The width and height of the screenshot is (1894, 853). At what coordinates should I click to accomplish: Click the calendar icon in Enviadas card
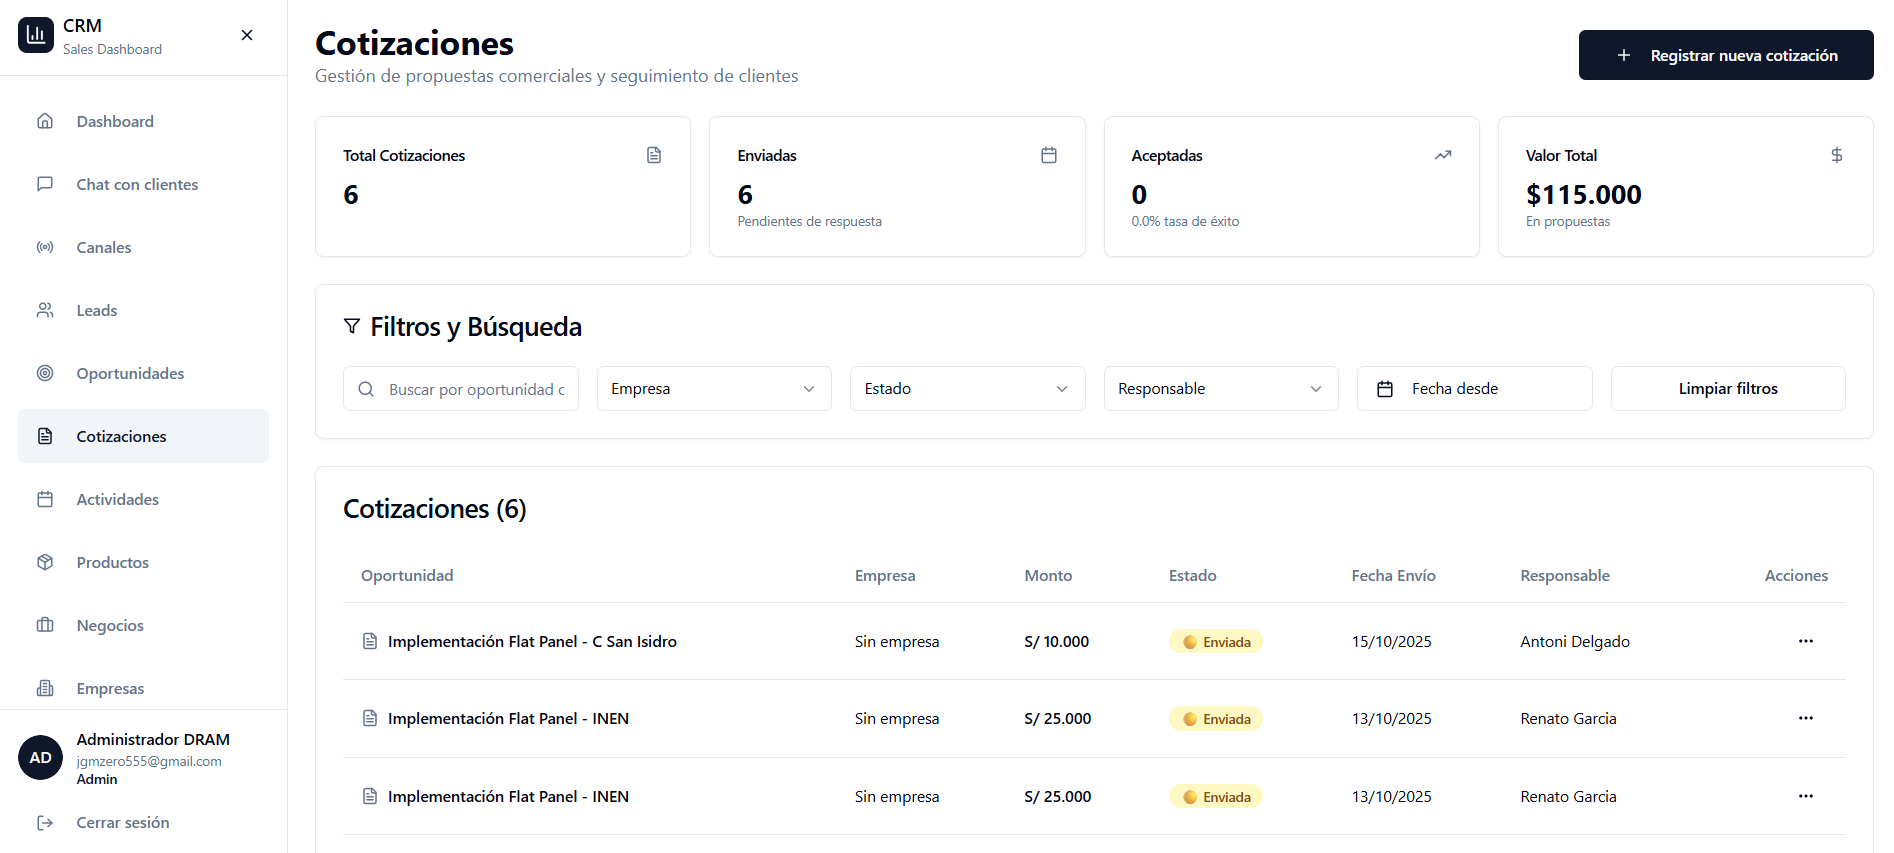click(1048, 155)
